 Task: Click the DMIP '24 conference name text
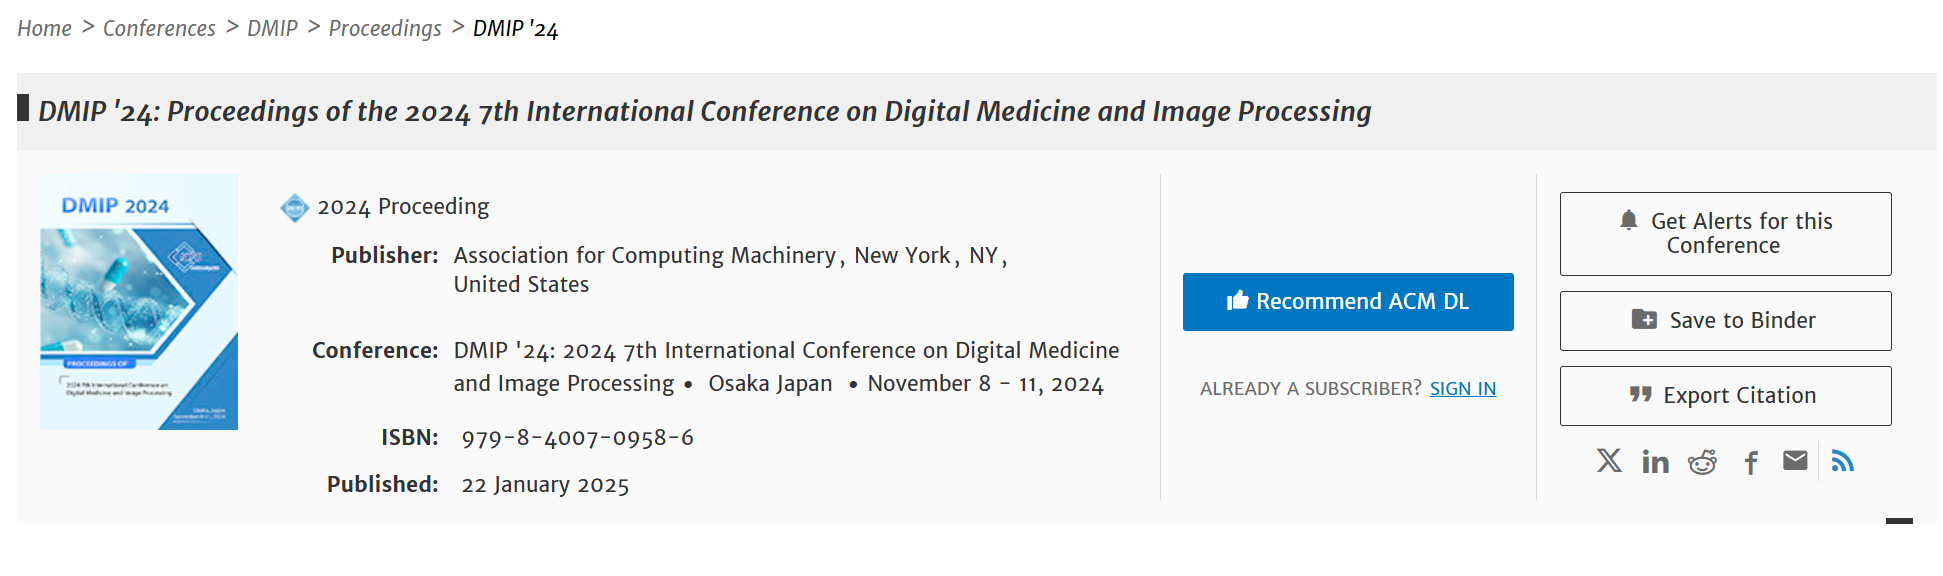[x=786, y=367]
